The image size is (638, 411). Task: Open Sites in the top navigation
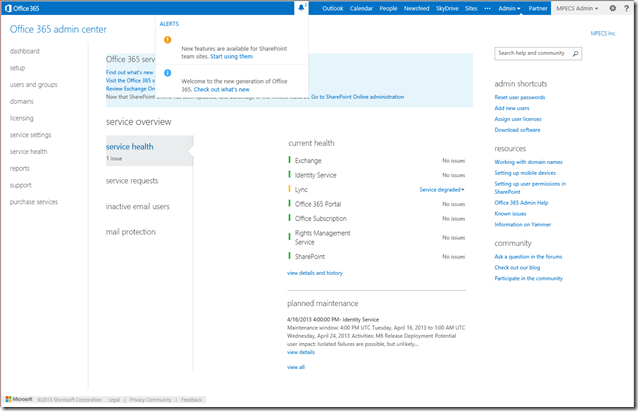471,8
